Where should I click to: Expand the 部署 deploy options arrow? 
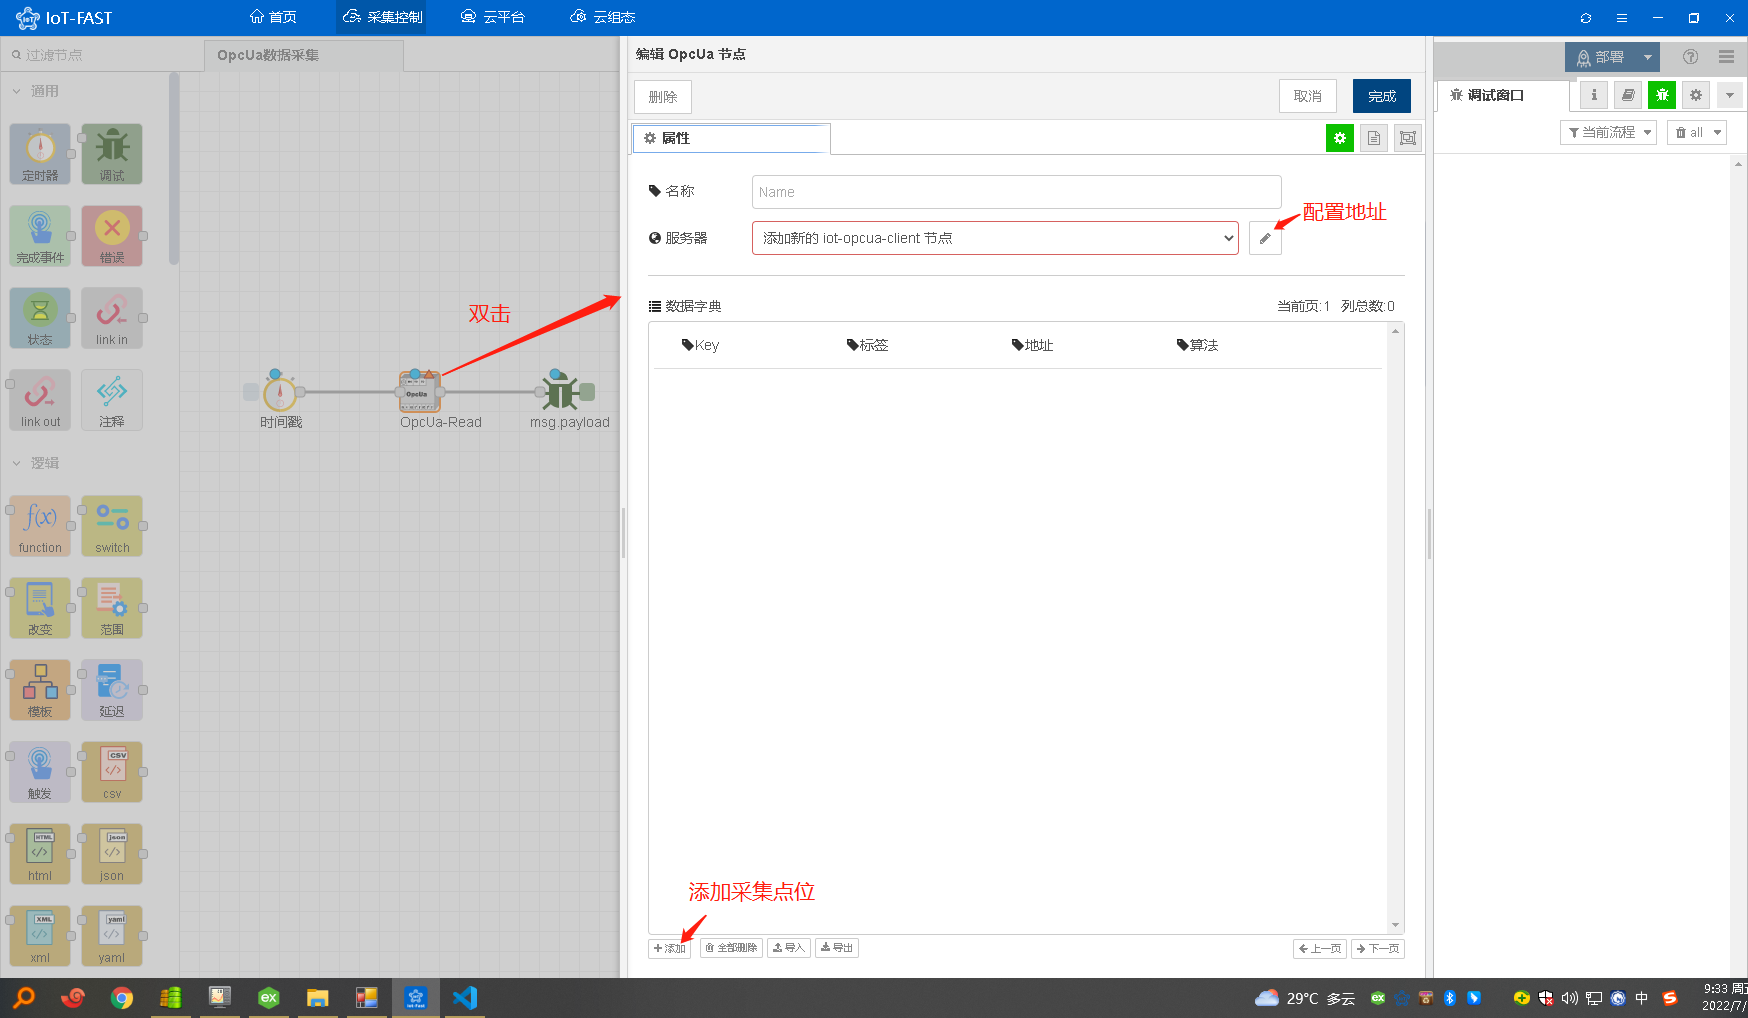pyautogui.click(x=1647, y=57)
